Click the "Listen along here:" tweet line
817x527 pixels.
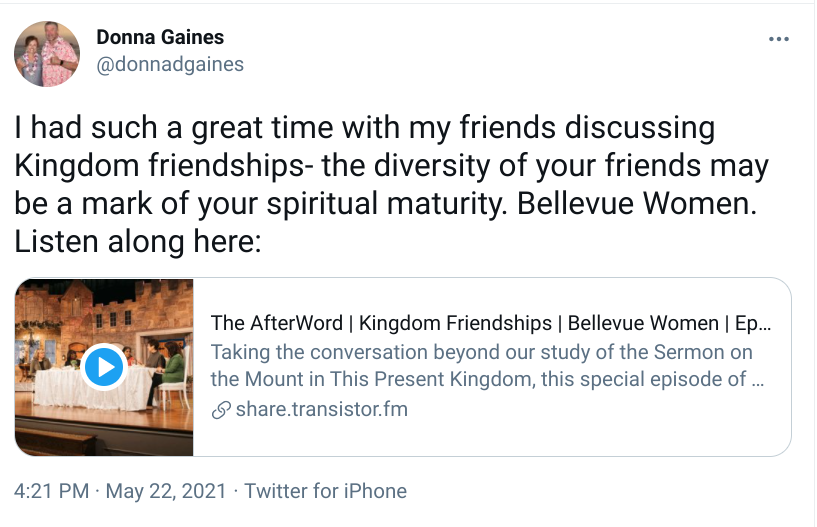click(x=138, y=242)
